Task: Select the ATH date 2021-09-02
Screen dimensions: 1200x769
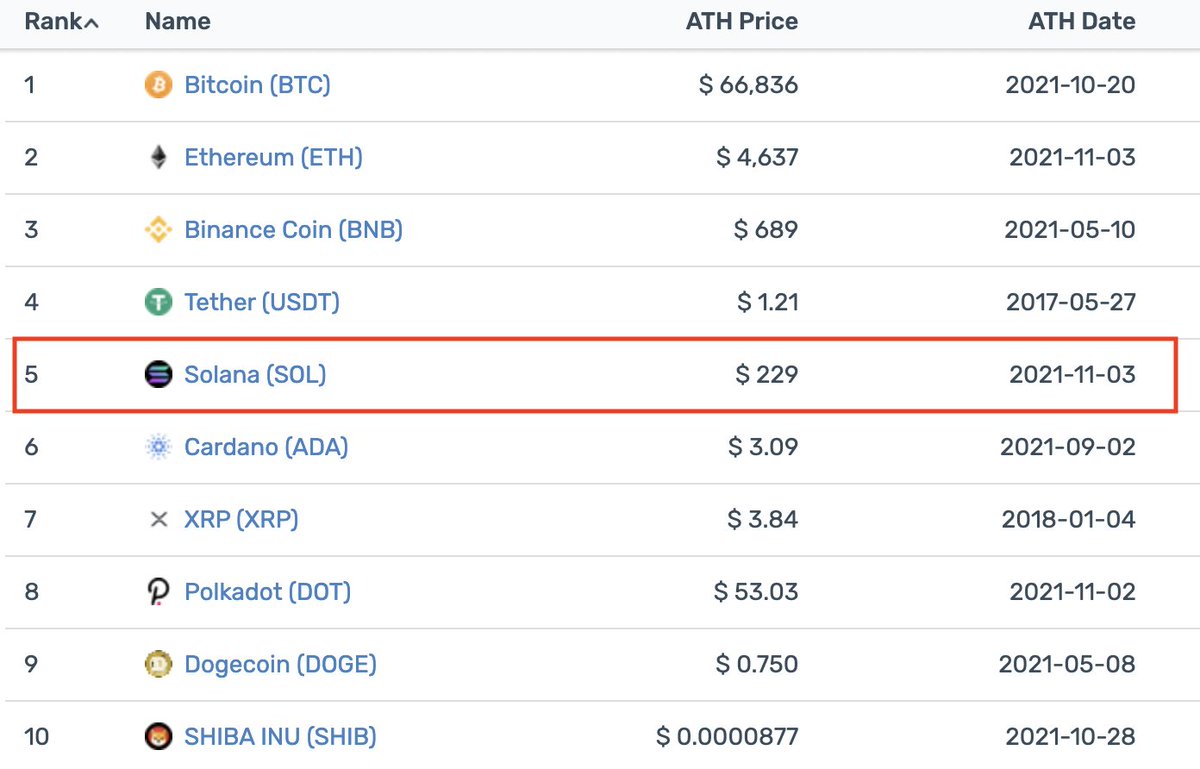Action: pyautogui.click(x=1068, y=447)
